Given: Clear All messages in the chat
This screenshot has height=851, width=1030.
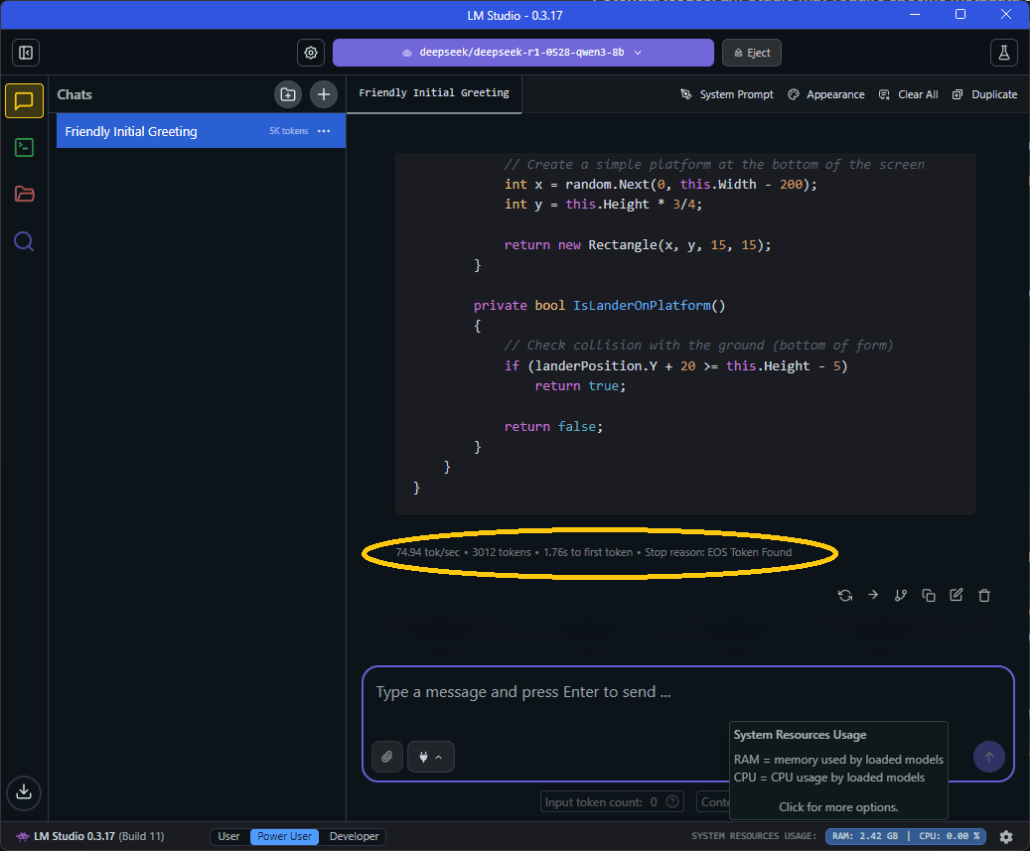Looking at the screenshot, I should click(908, 95).
